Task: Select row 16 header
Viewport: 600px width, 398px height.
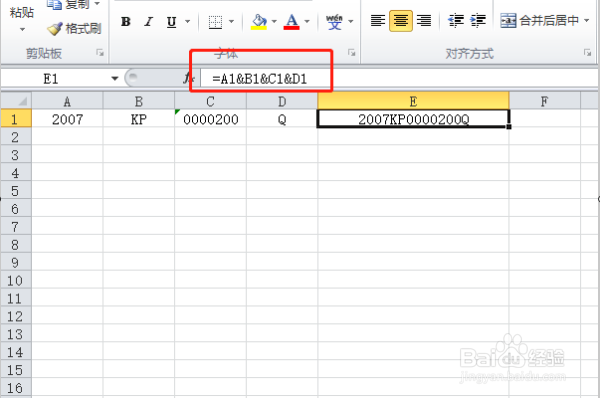Action: [x=16, y=388]
